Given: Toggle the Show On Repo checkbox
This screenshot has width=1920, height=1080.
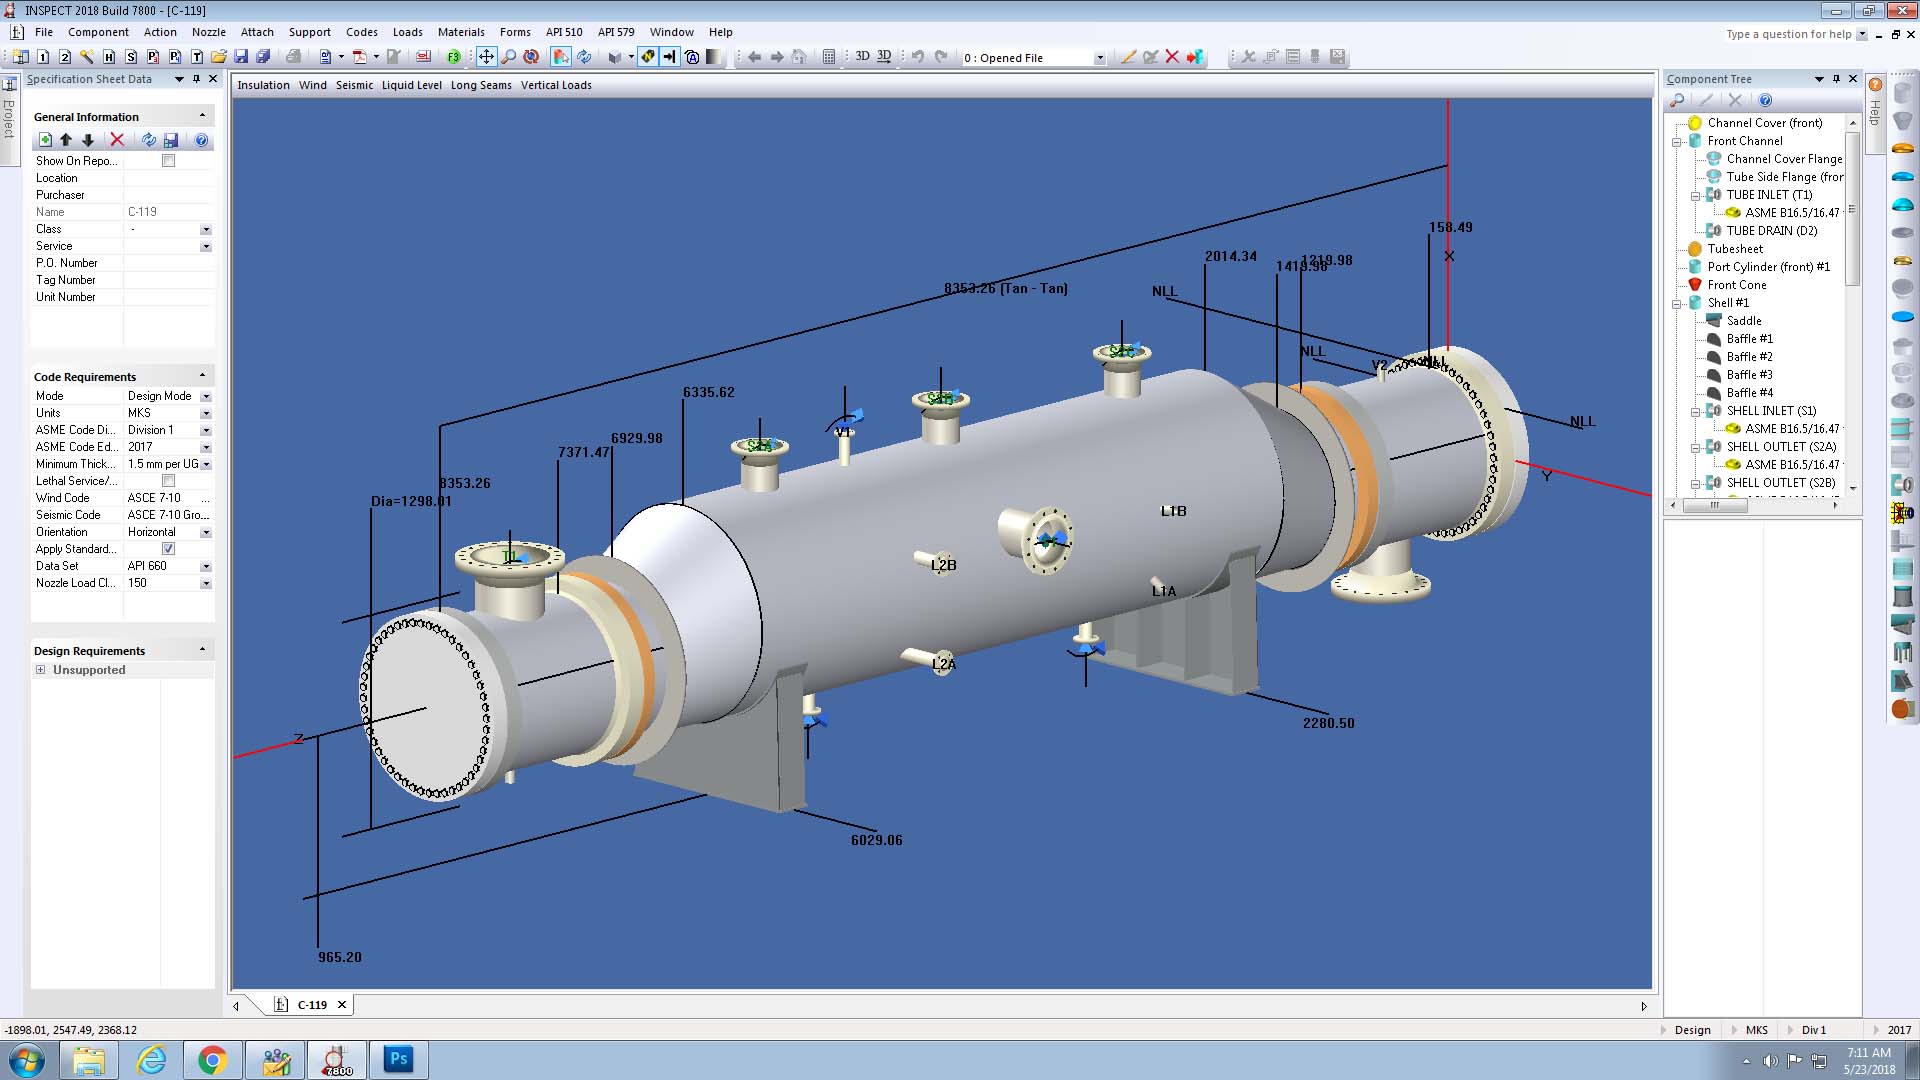Looking at the screenshot, I should tap(167, 161).
